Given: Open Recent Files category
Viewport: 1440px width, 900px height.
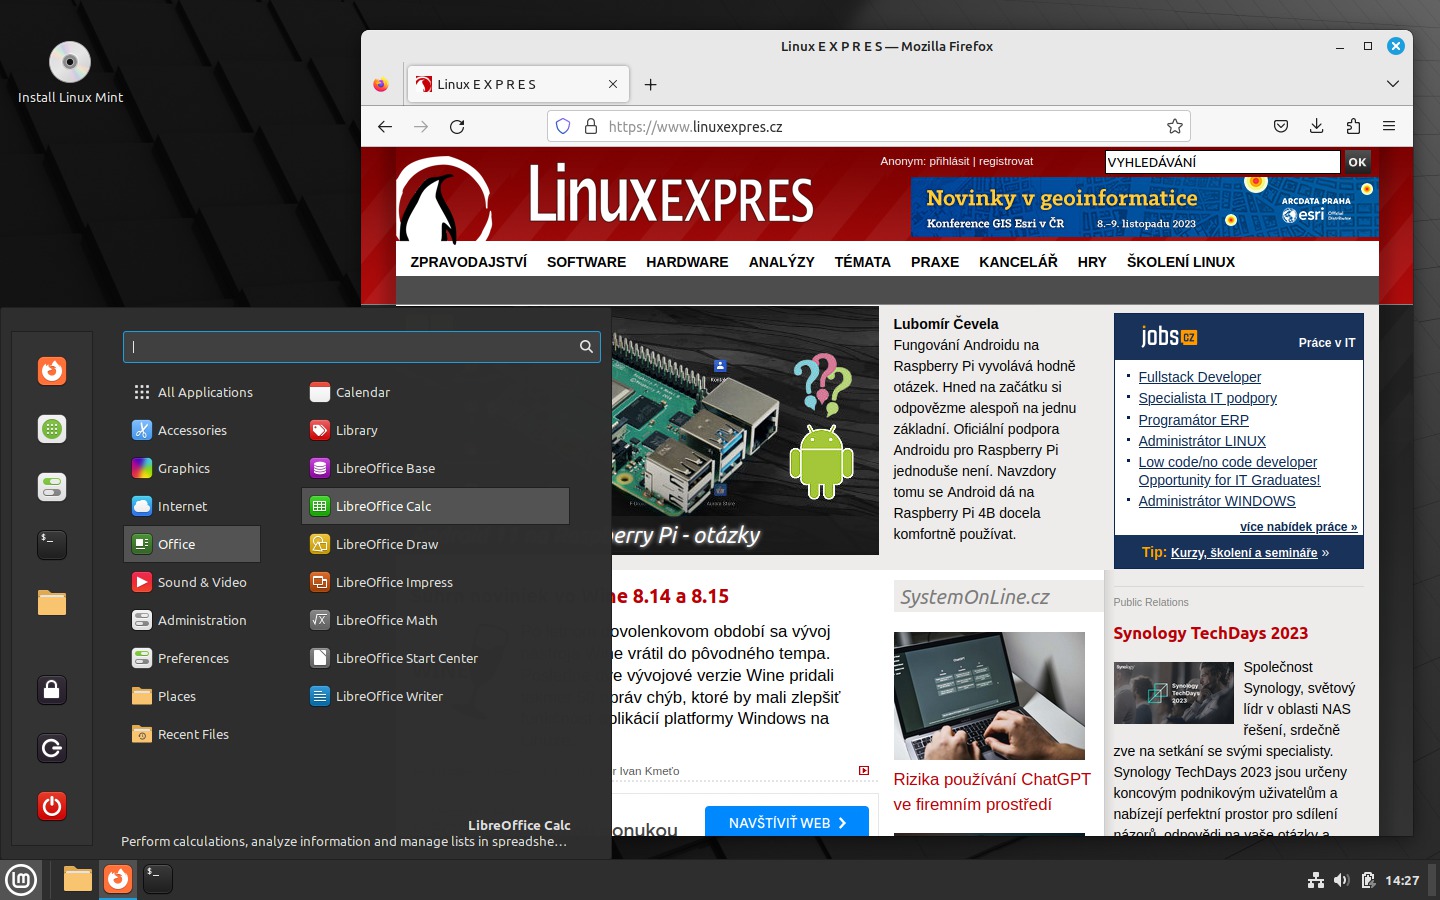Looking at the screenshot, I should (192, 734).
